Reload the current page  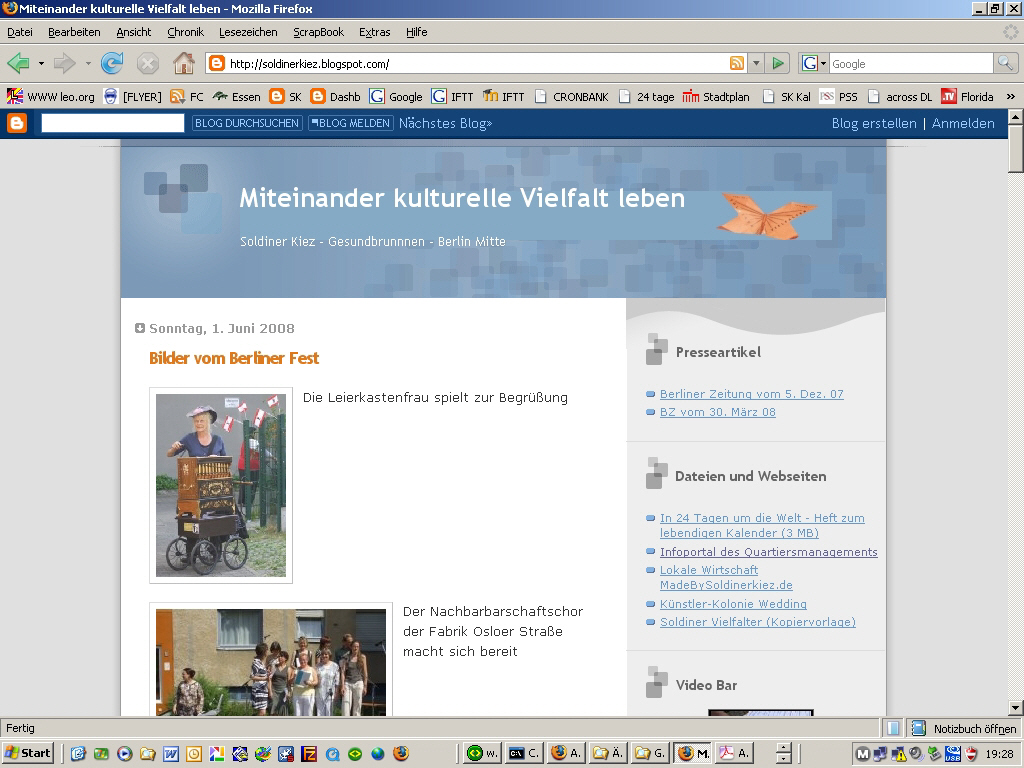112,64
